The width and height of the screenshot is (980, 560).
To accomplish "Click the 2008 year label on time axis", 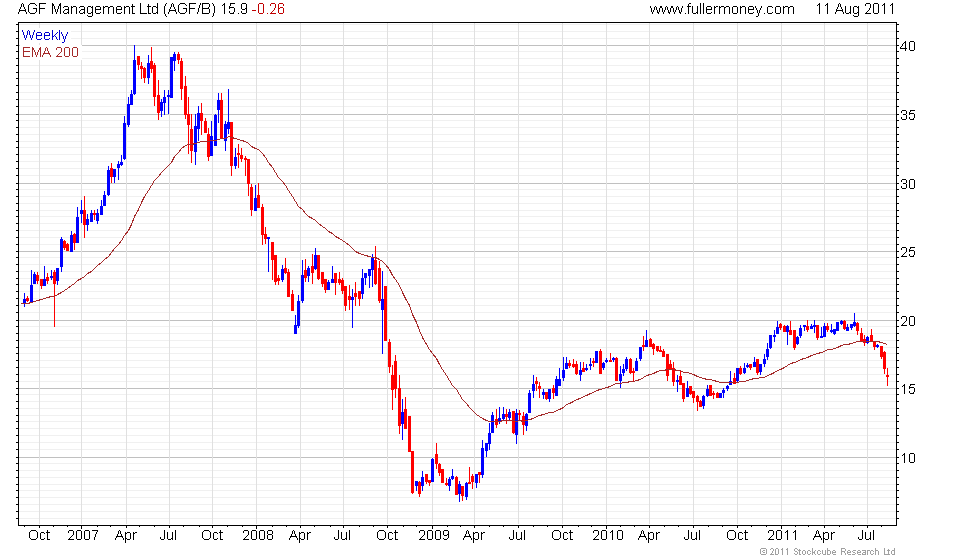I will 258,536.
